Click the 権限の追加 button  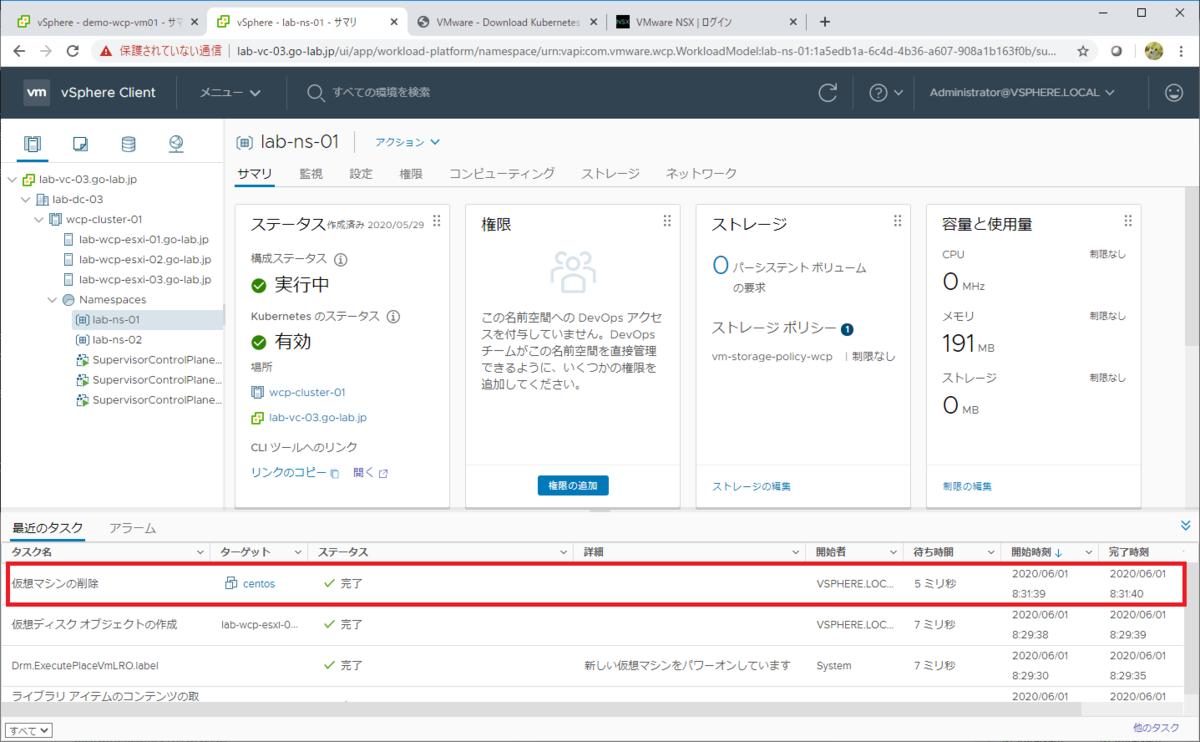[x=572, y=485]
